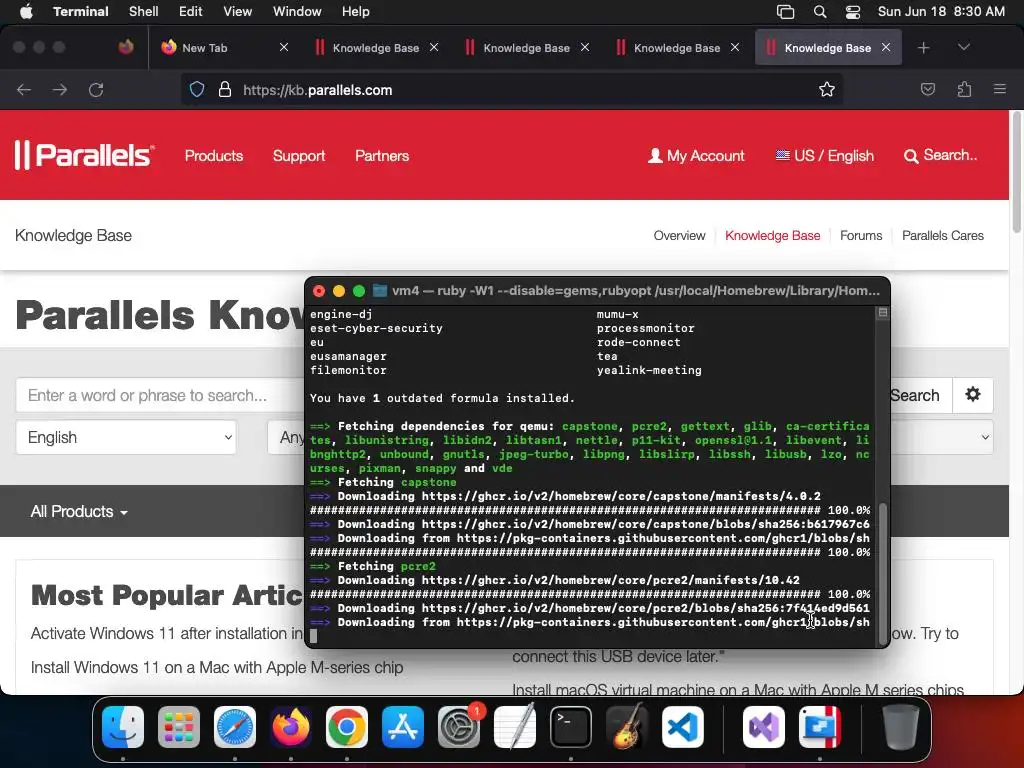Launch Safari from the dock
The height and width of the screenshot is (768, 1024).
(x=235, y=727)
